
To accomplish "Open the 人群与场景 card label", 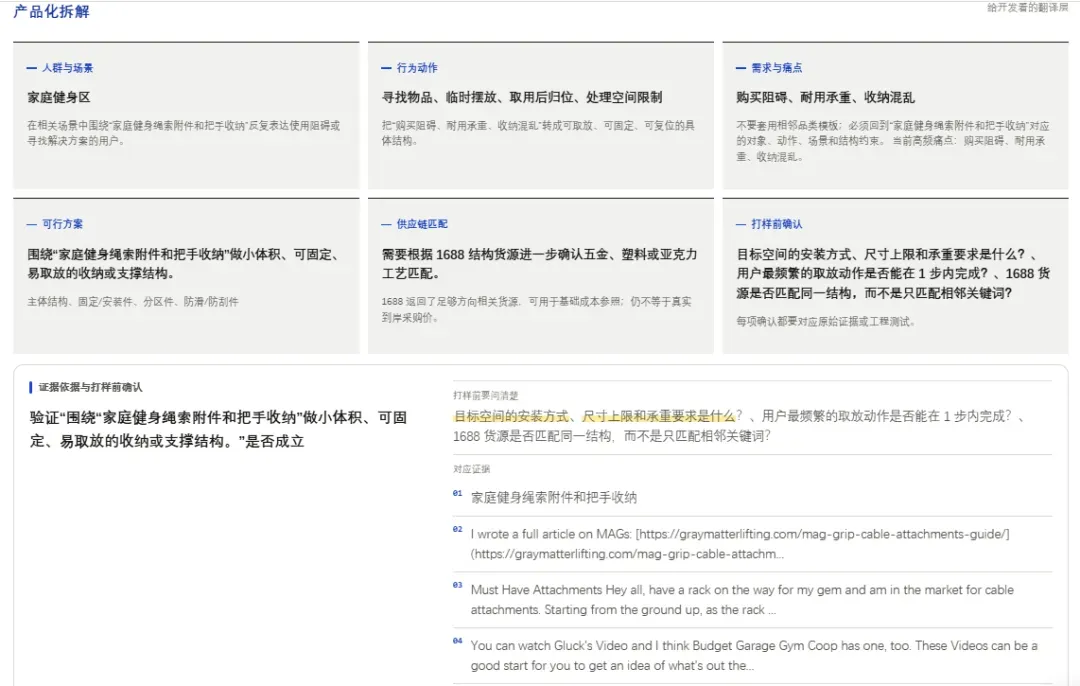I will click(68, 67).
